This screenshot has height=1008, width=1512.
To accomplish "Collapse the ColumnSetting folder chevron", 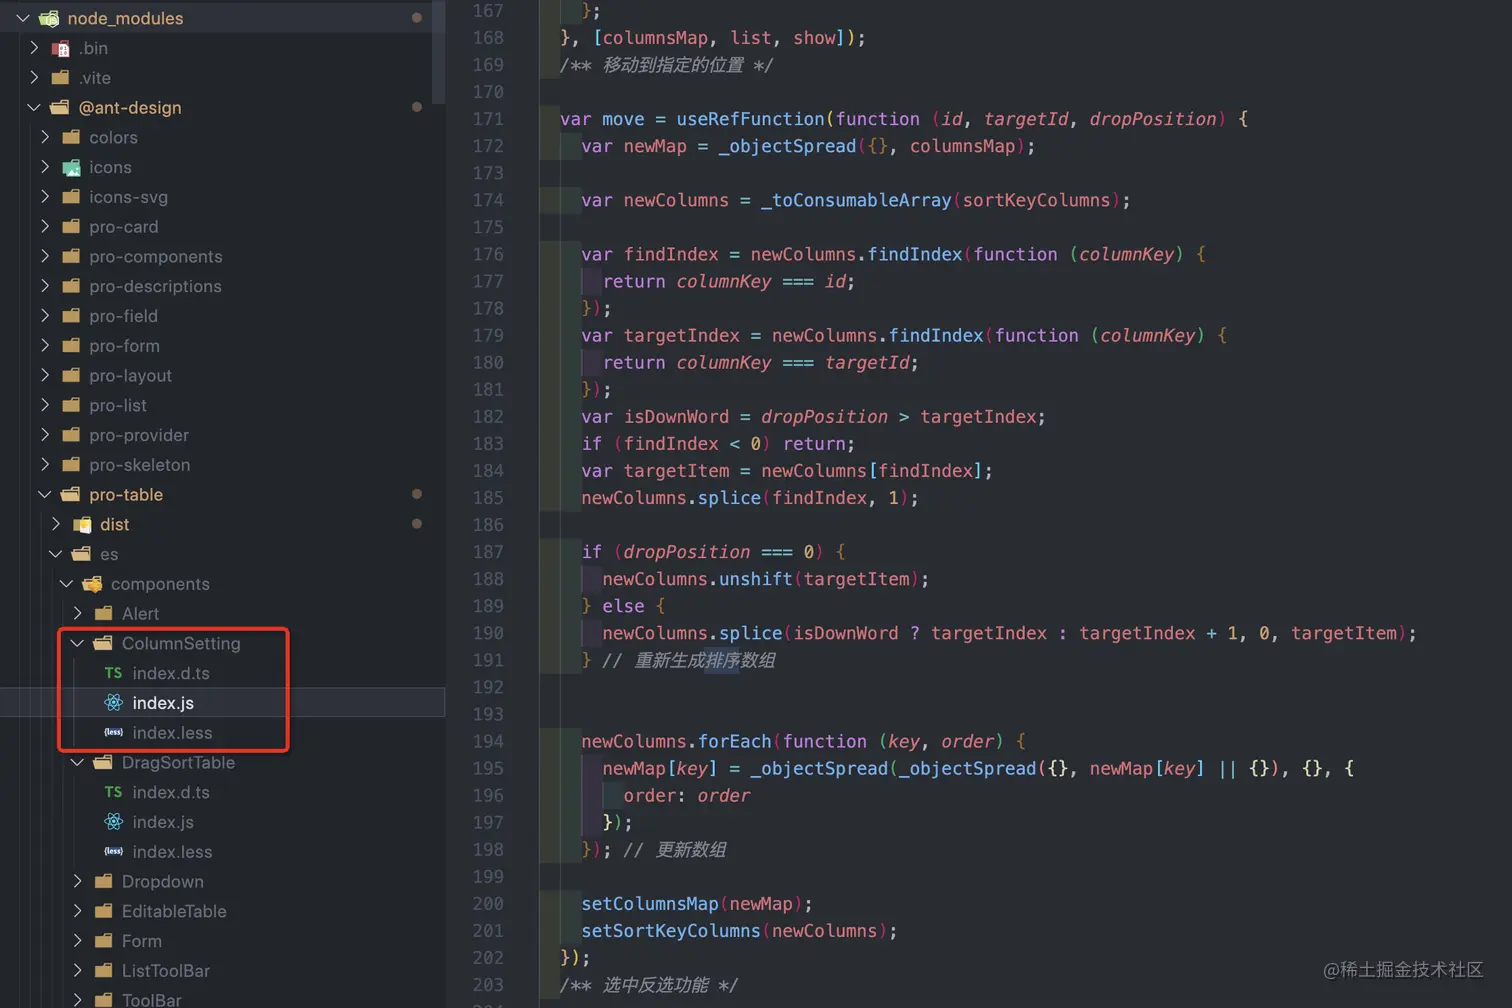I will coord(78,643).
